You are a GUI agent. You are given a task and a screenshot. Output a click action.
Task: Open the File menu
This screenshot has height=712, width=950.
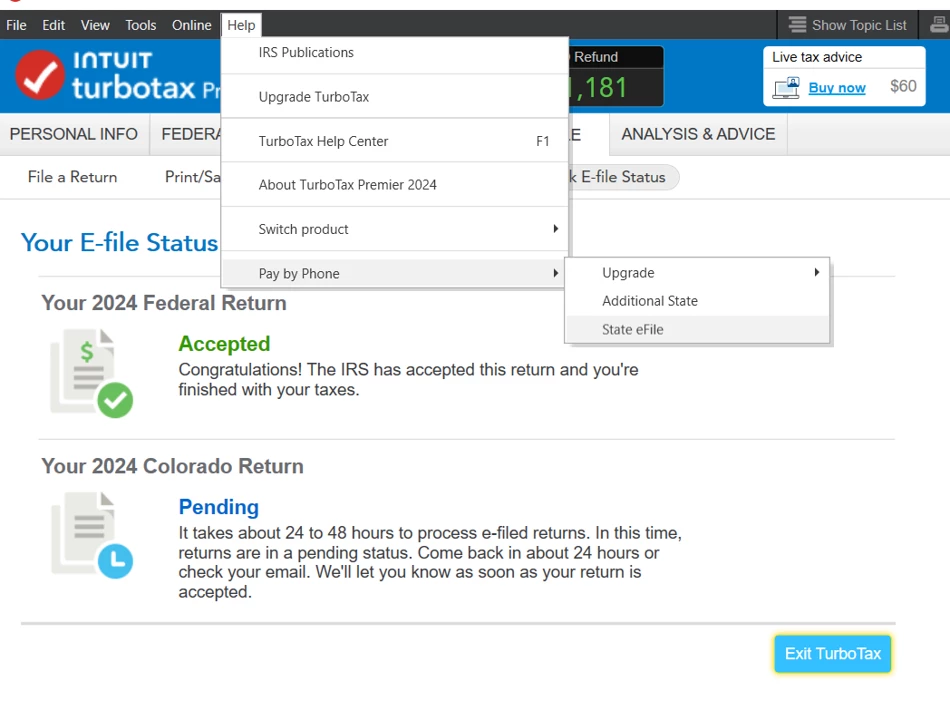coord(16,25)
